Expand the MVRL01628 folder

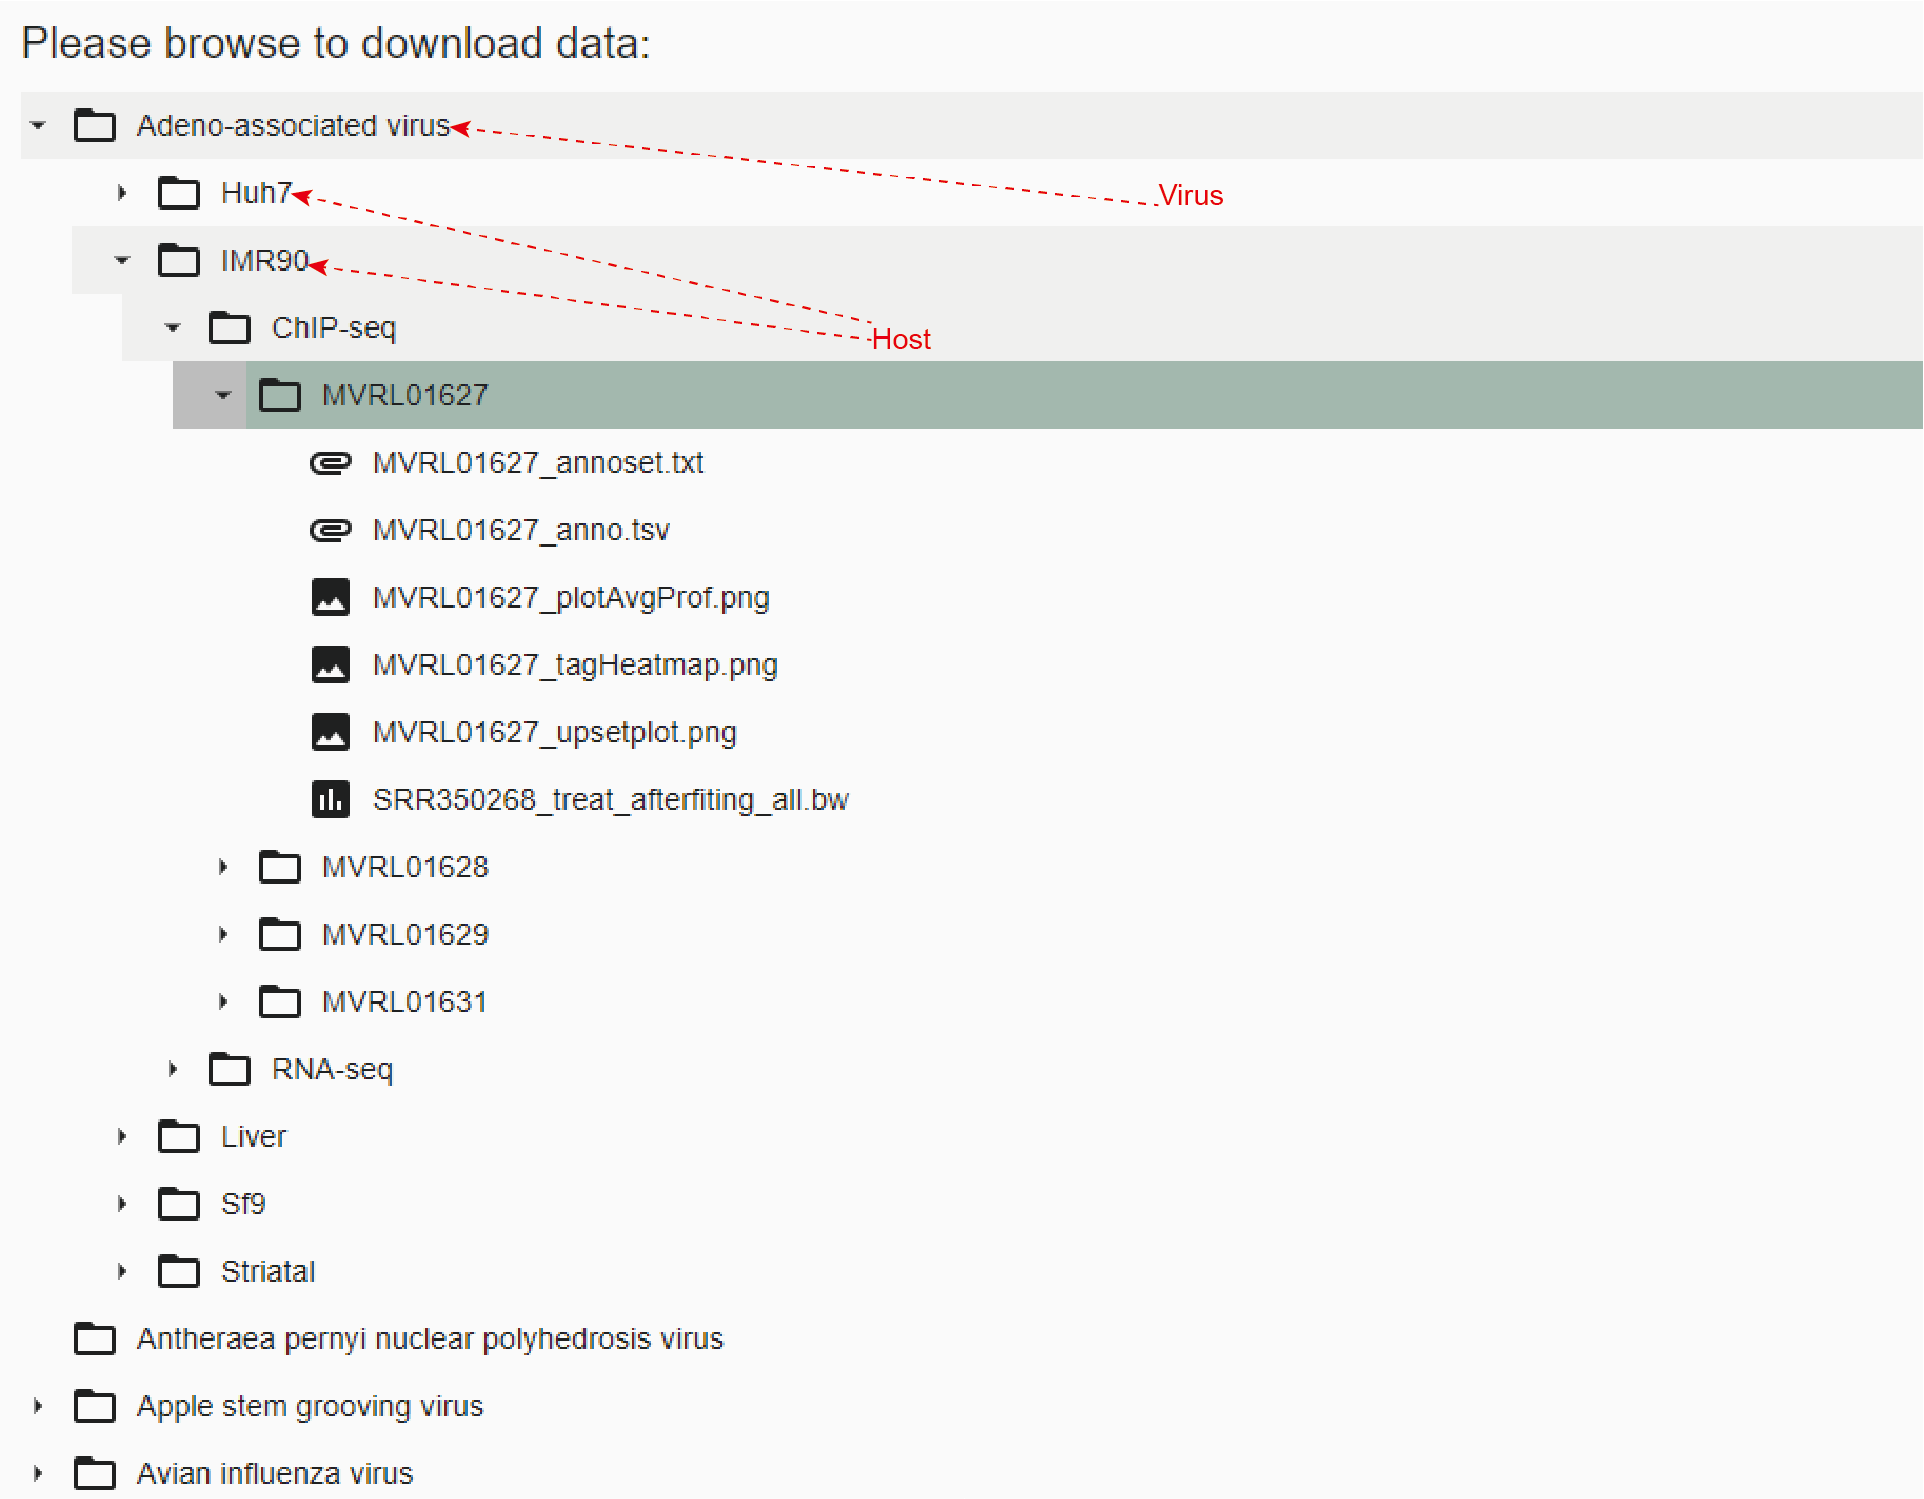222,867
